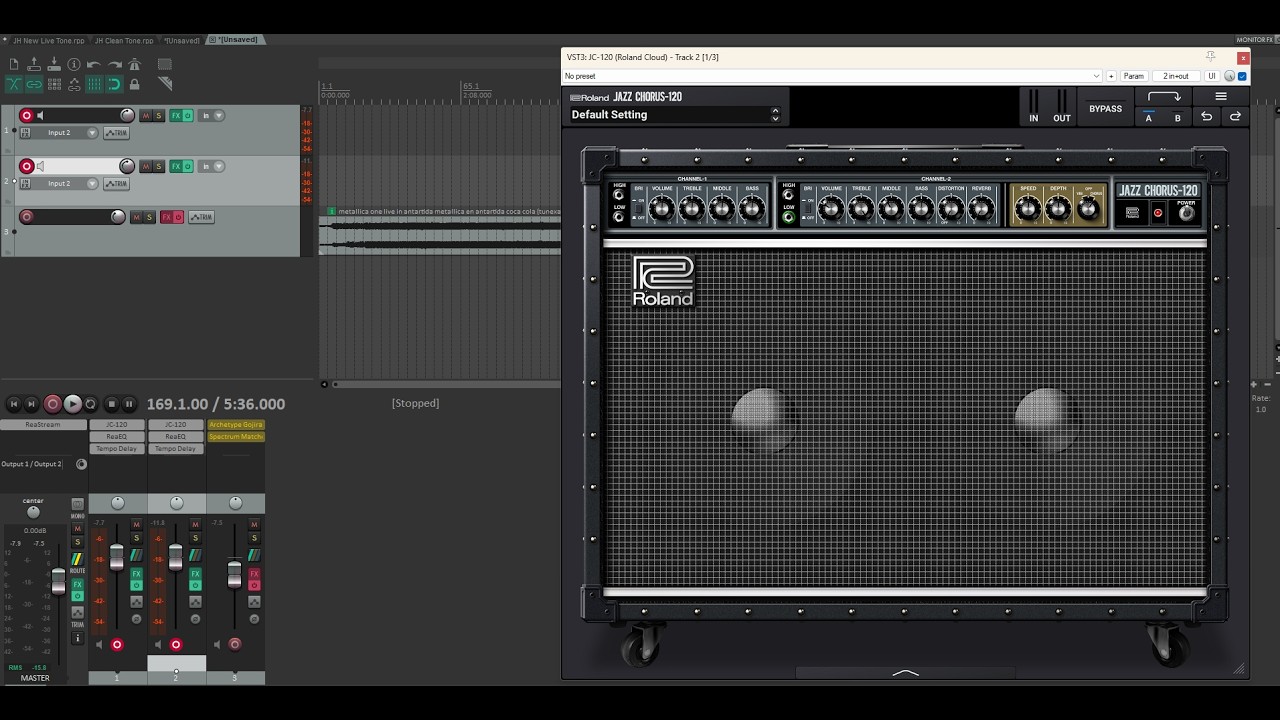This screenshot has height=720, width=1280.
Task: Click mixer track 1 pan knob
Action: [117, 503]
